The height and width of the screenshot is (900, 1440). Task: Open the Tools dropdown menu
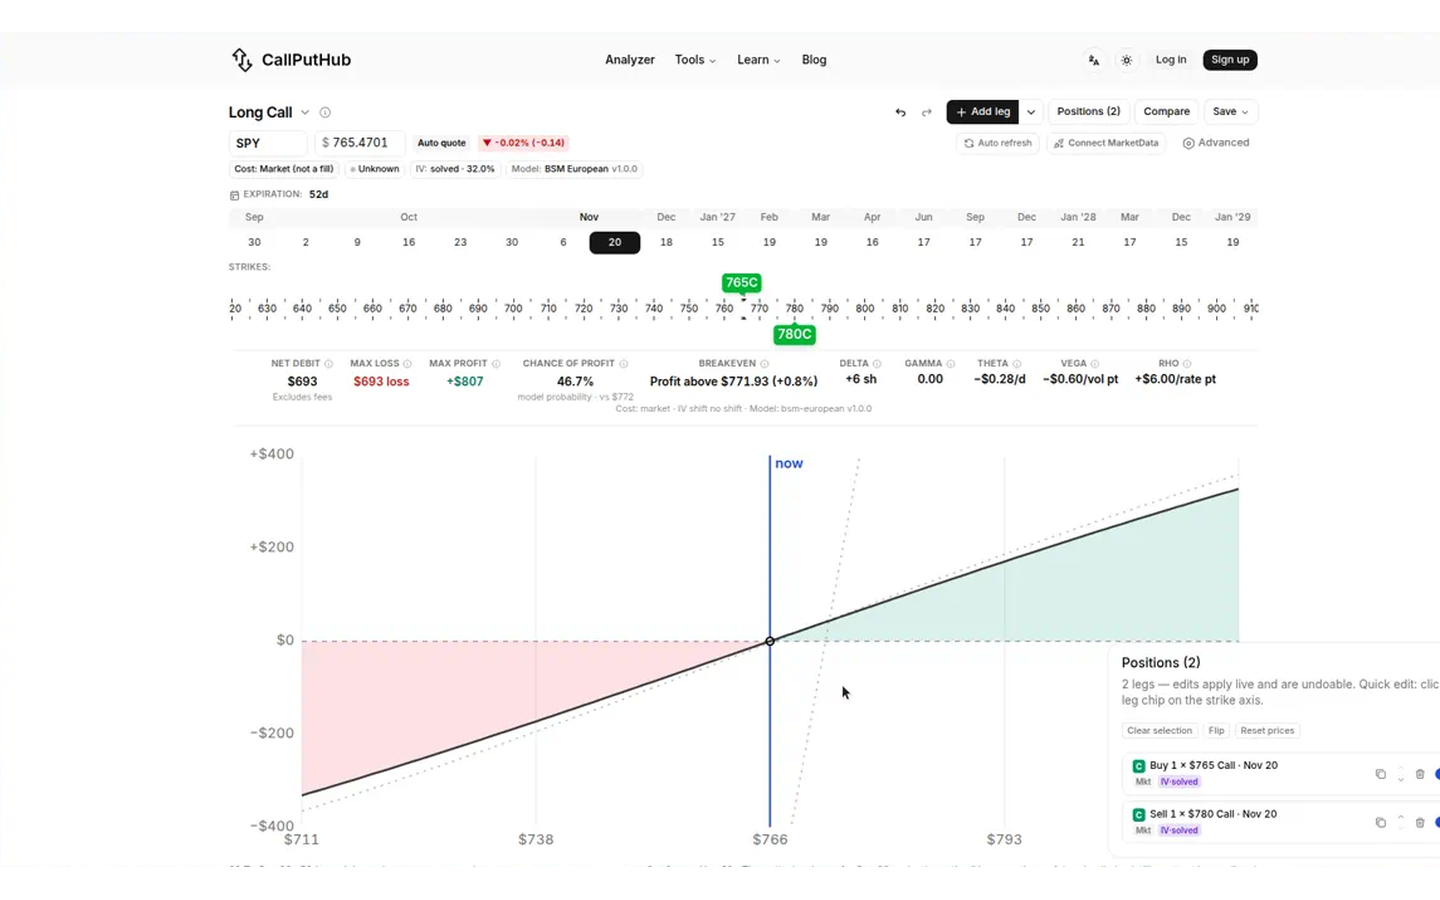point(695,60)
